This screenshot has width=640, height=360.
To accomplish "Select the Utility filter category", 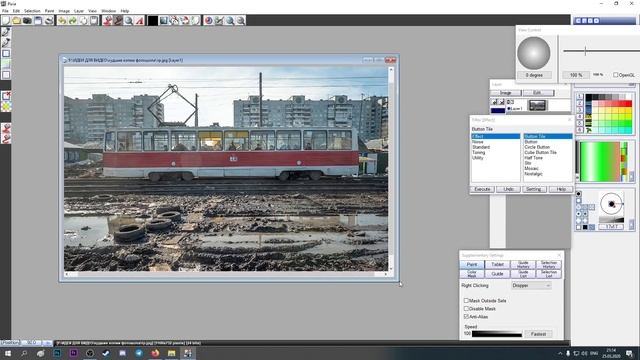I will 478,158.
